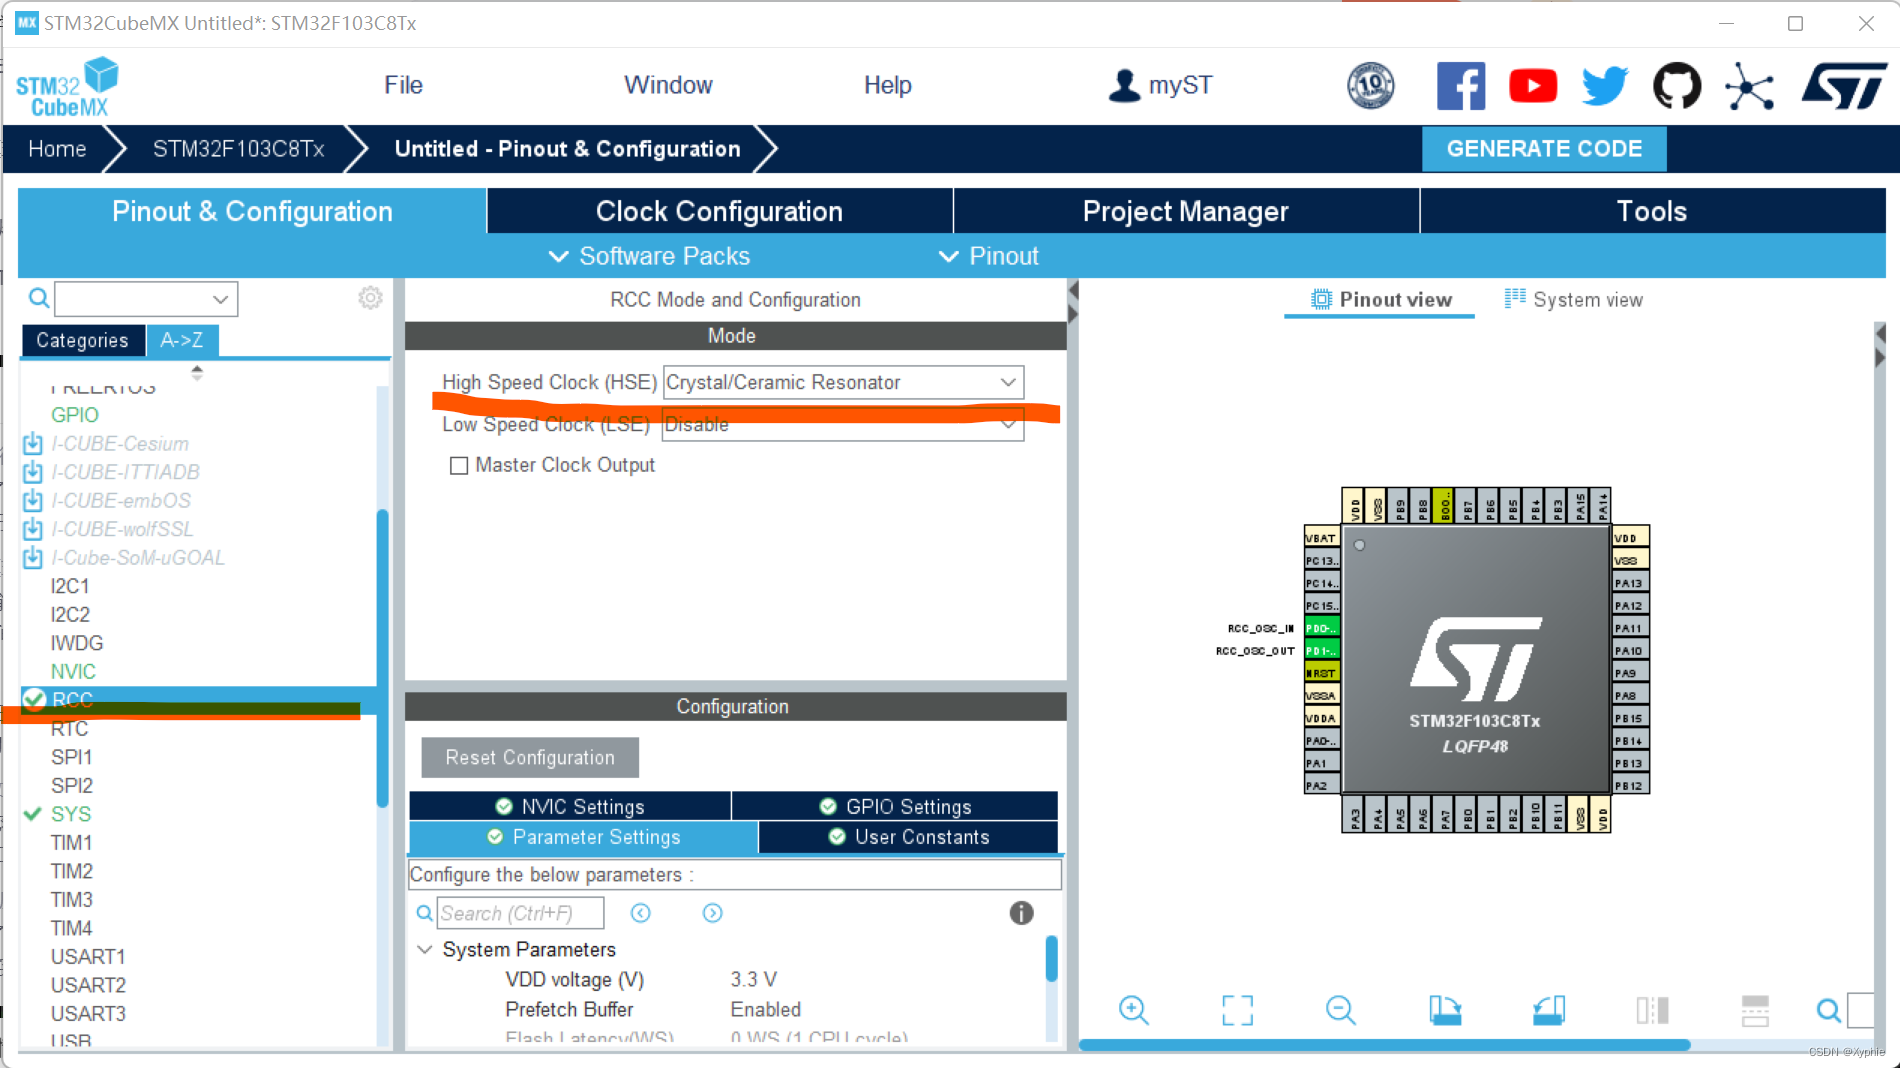Download the I-CUBE-Cesium pack icon

[x=33, y=443]
